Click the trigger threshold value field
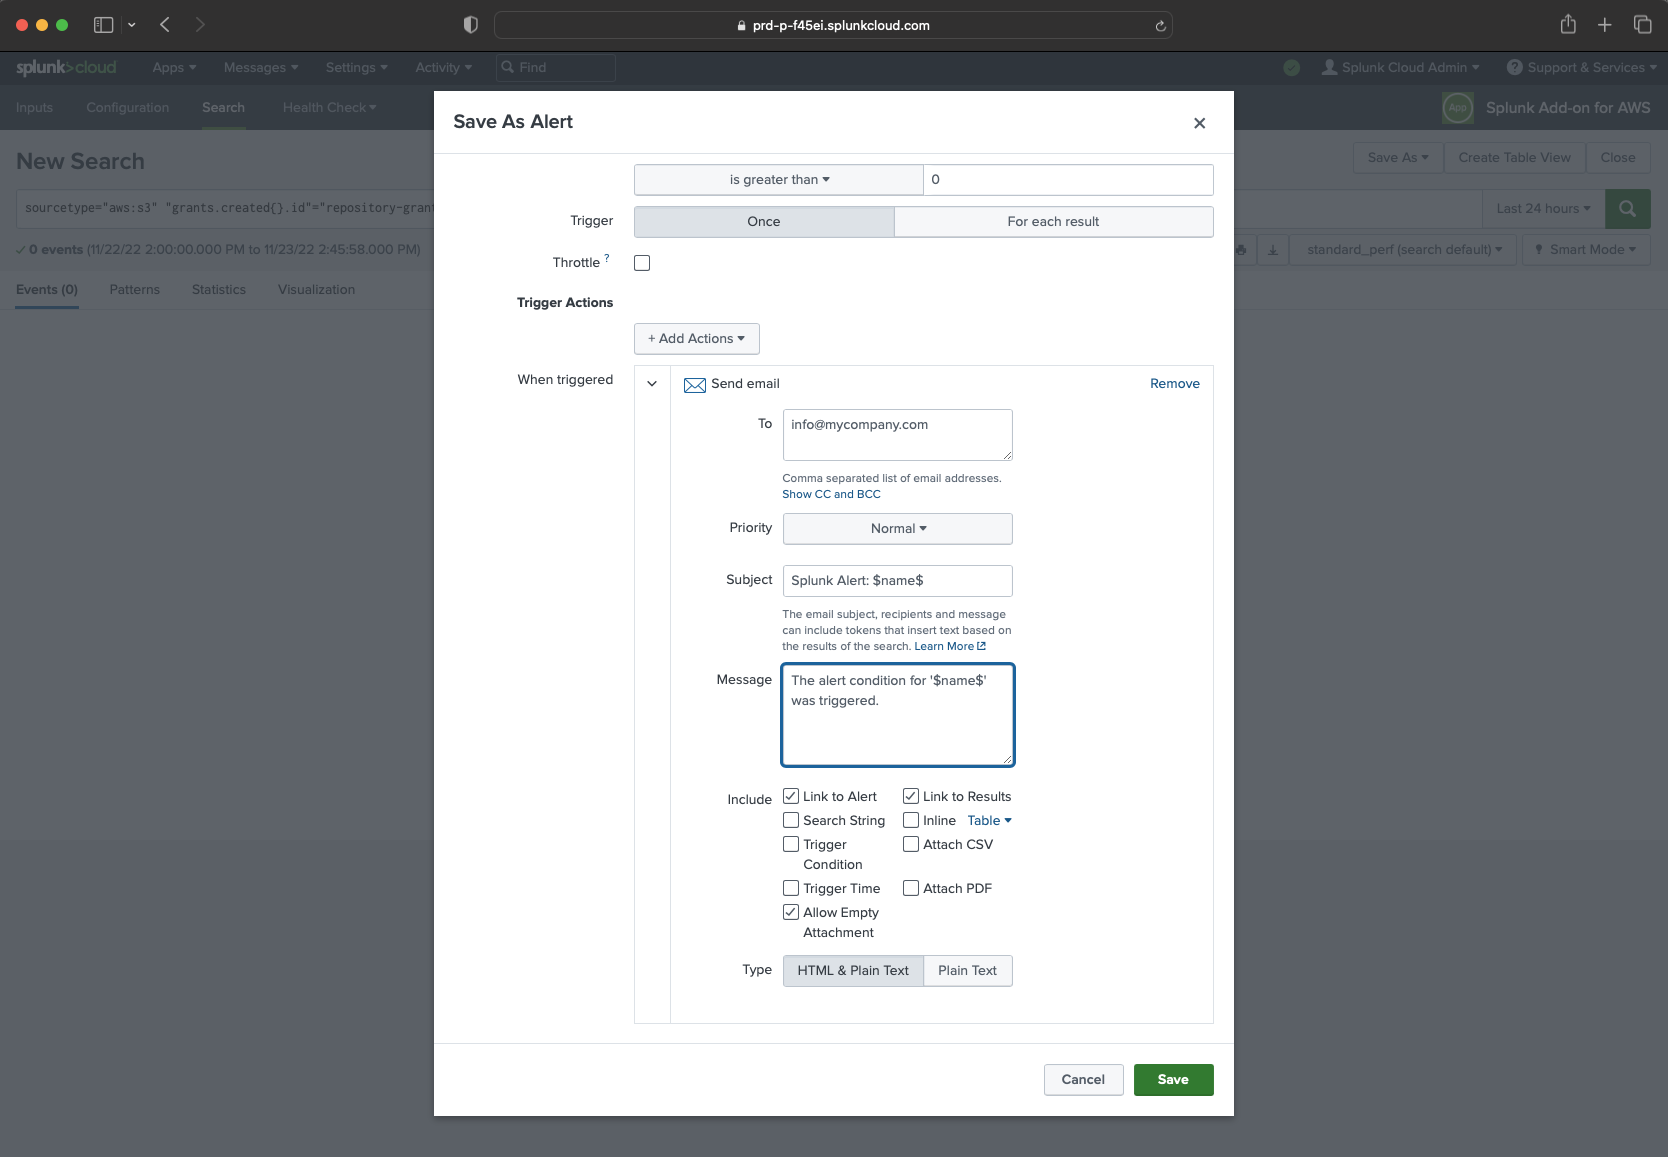The image size is (1668, 1157). [x=1068, y=180]
